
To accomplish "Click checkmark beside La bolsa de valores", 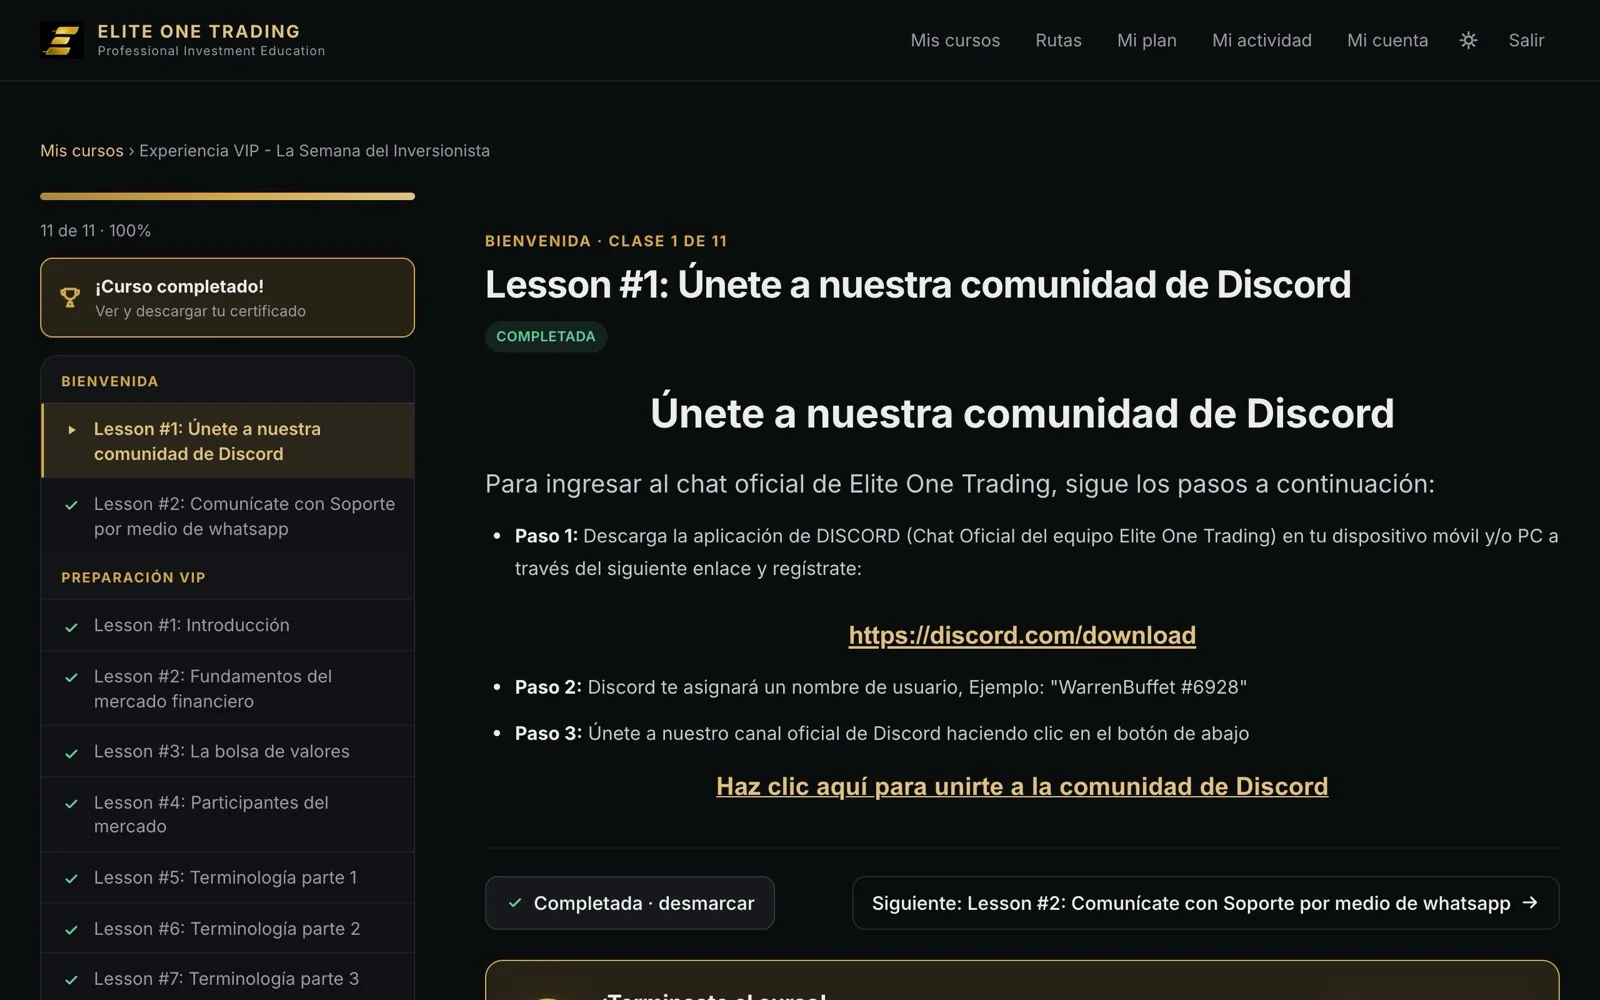I will pos(71,753).
